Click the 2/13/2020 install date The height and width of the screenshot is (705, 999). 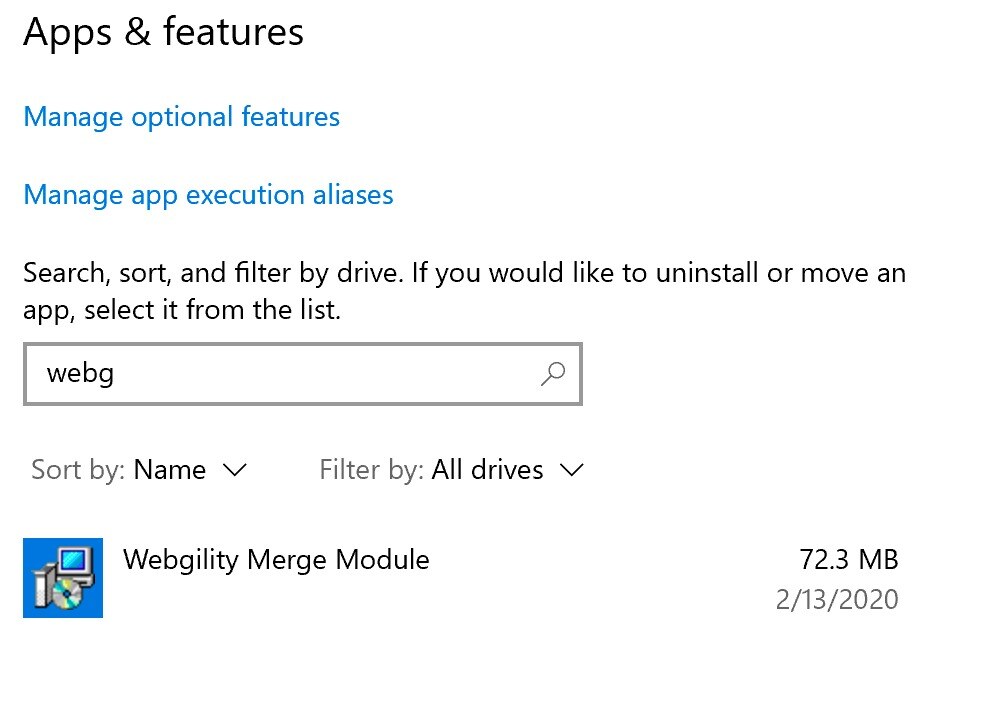pos(837,599)
